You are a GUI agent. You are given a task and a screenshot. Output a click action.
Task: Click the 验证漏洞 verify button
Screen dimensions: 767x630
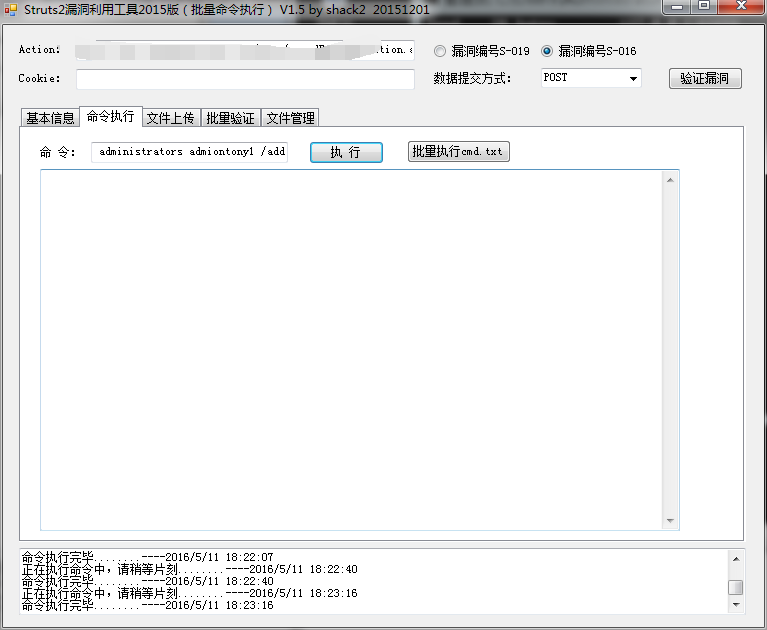[705, 78]
